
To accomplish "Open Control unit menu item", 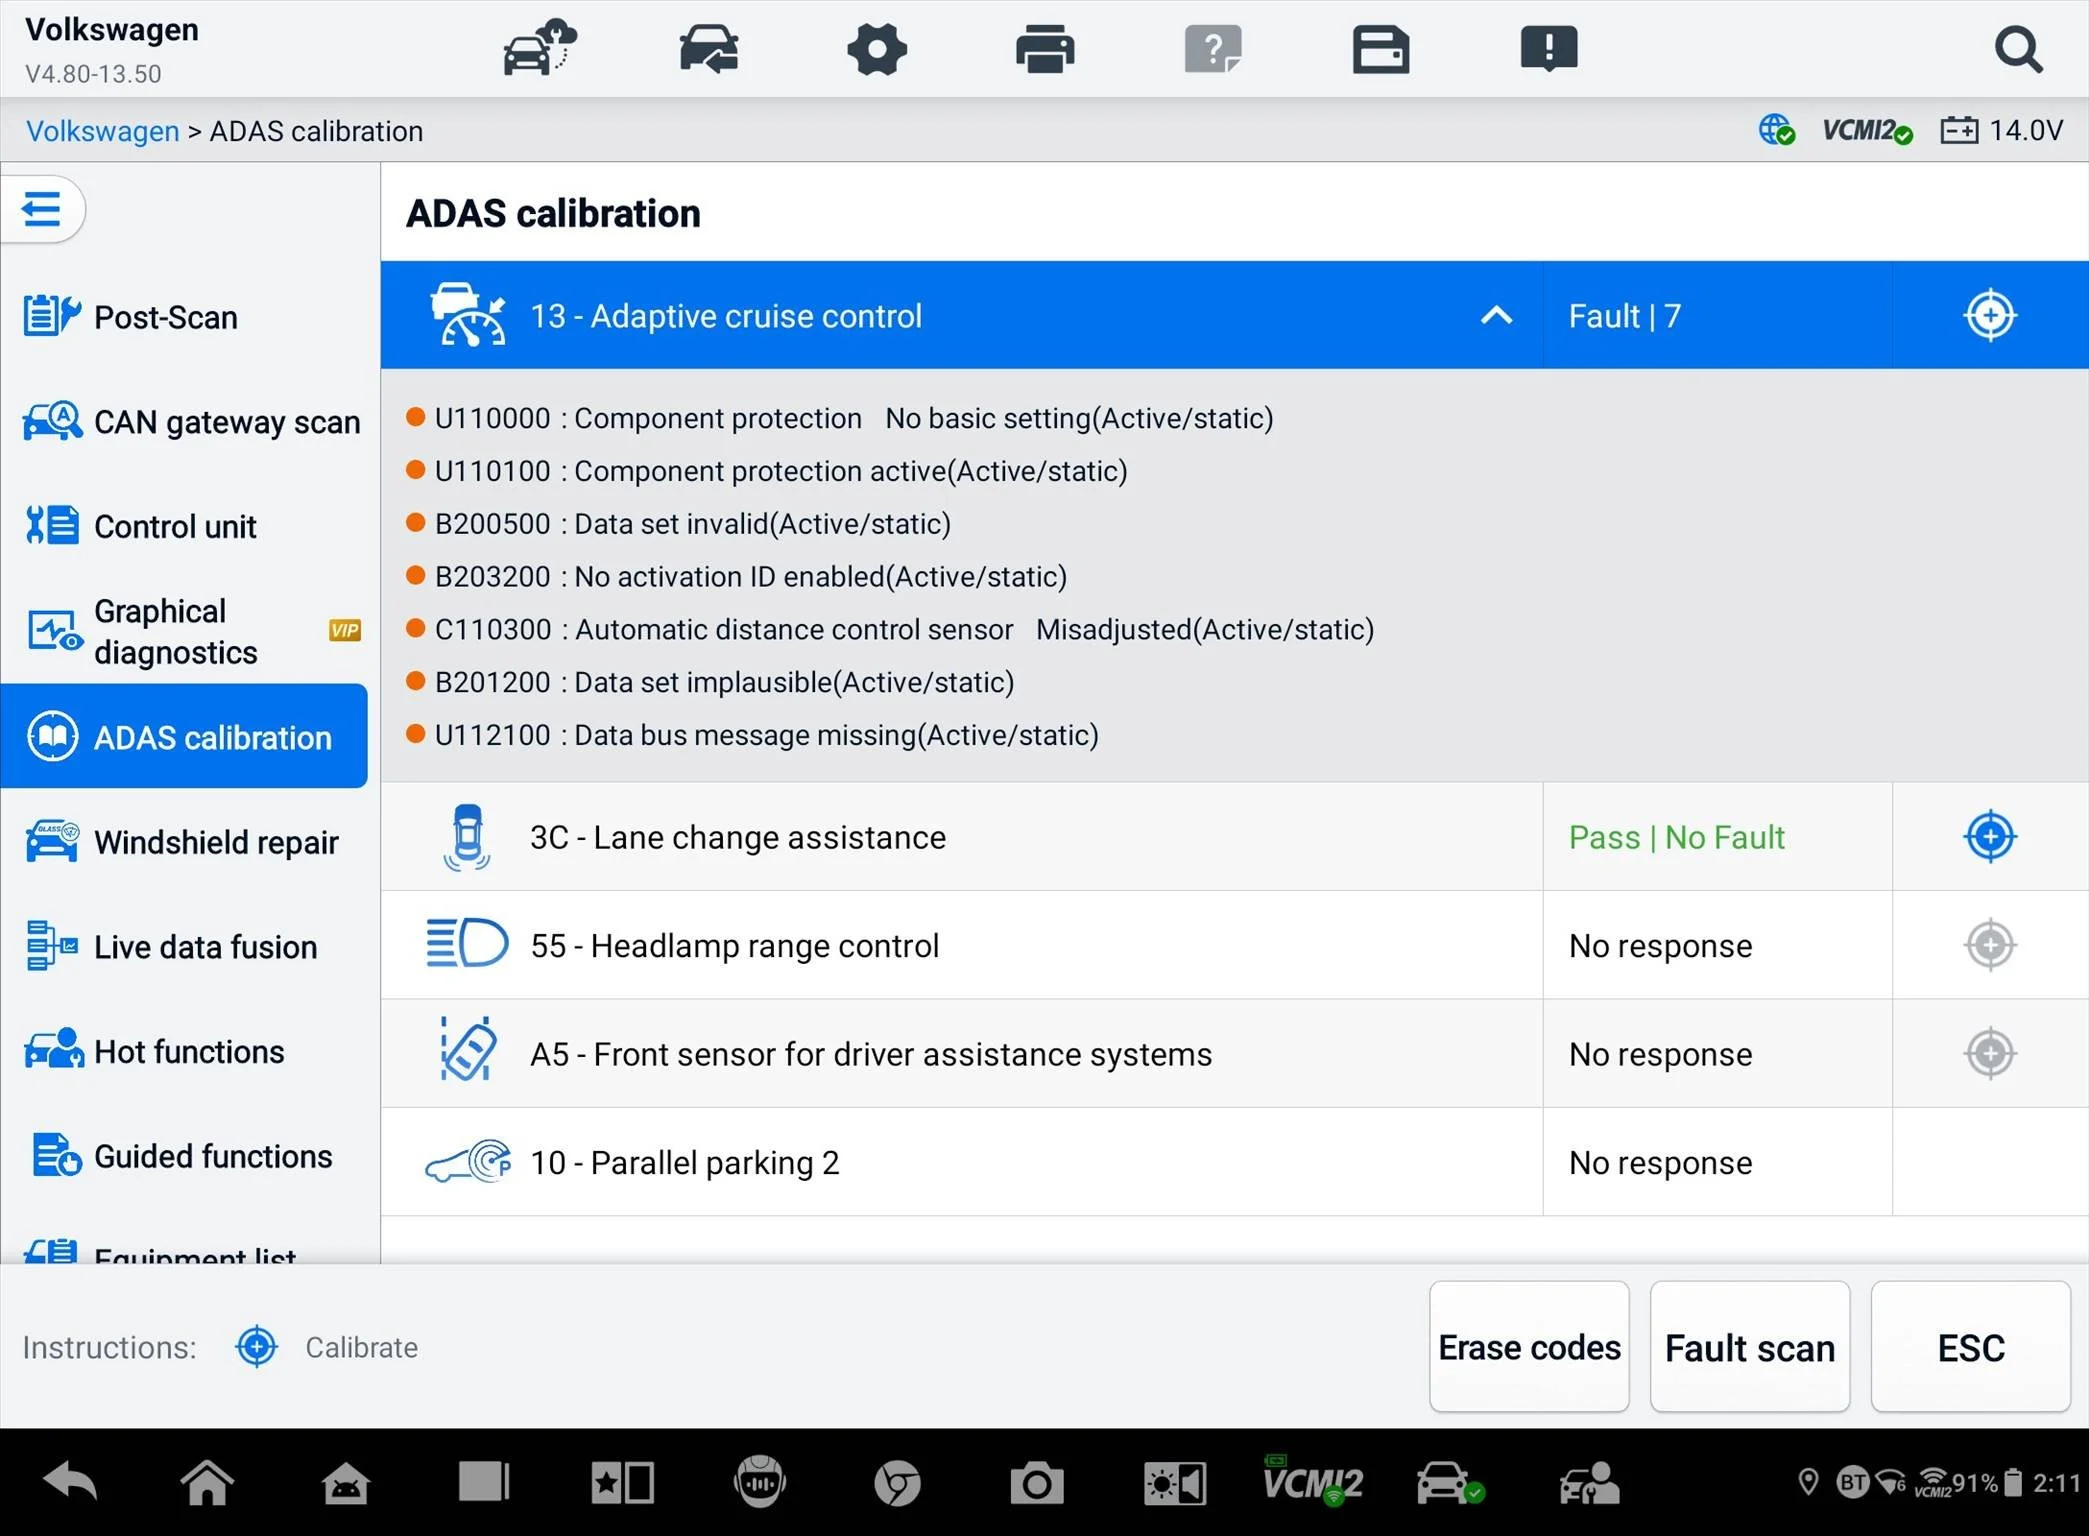I will [184, 526].
